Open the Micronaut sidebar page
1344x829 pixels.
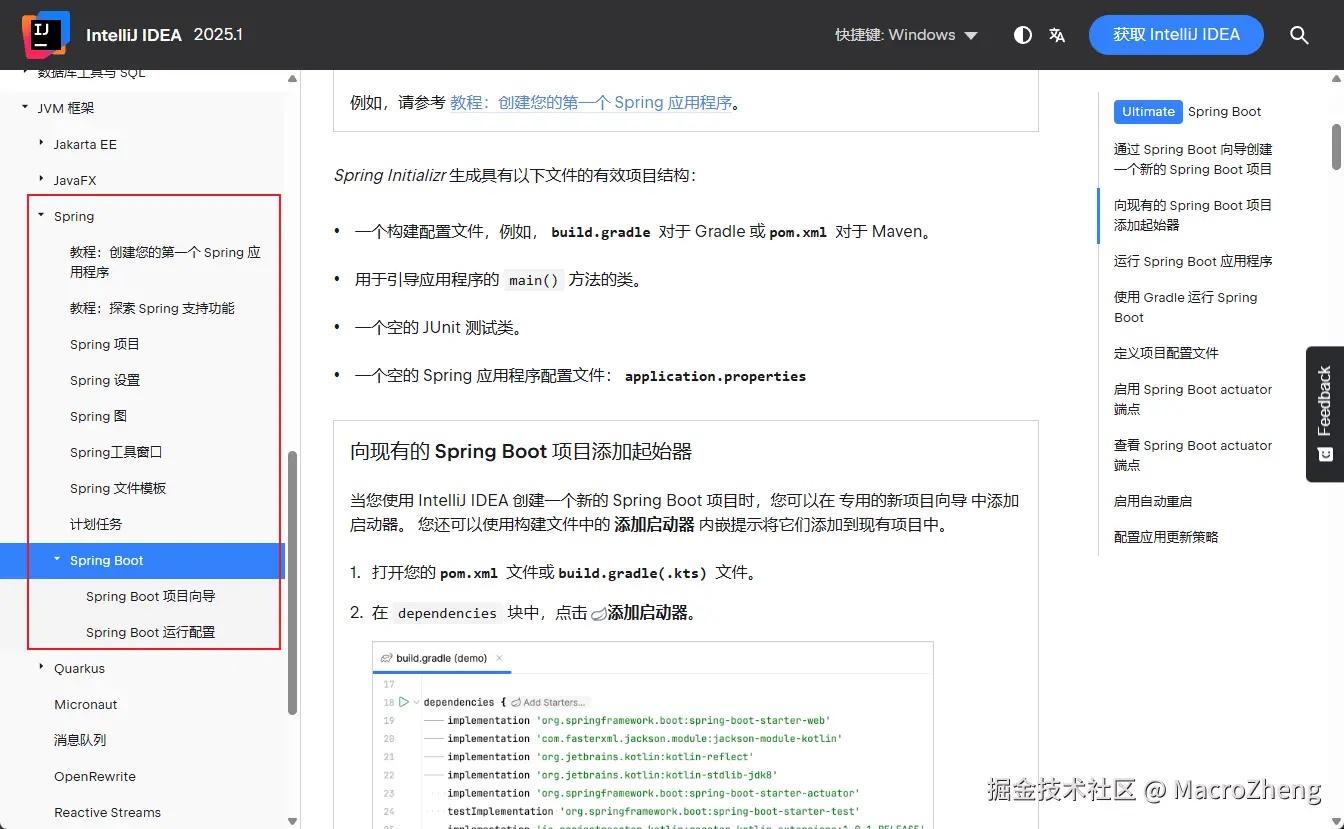[86, 704]
